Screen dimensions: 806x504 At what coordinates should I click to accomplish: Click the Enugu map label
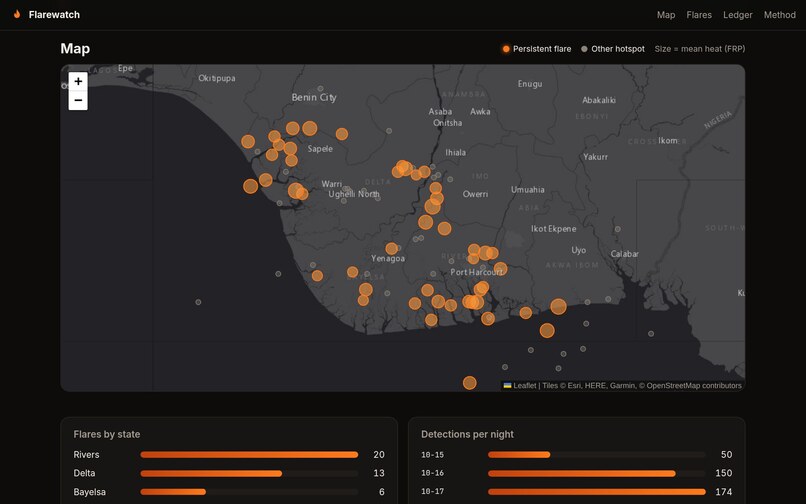(530, 84)
